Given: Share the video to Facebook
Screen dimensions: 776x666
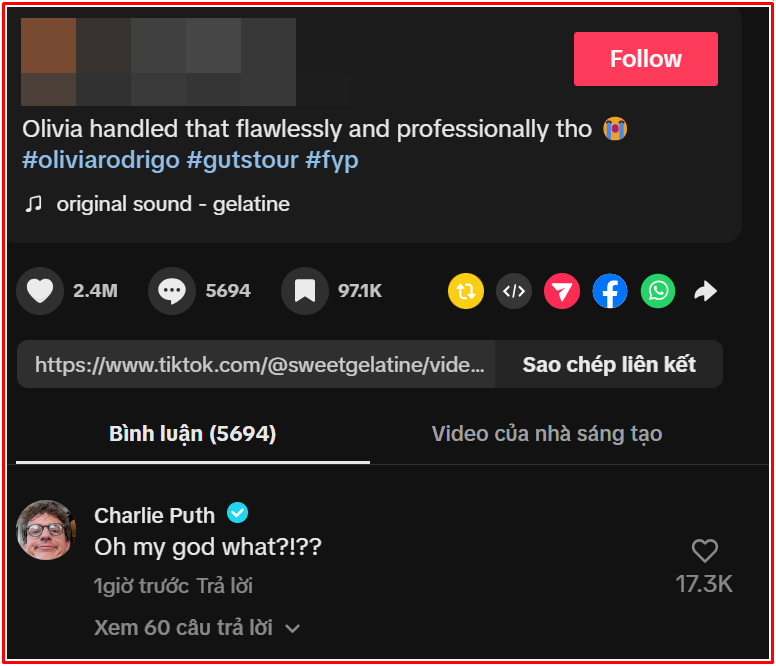Looking at the screenshot, I should 610,291.
